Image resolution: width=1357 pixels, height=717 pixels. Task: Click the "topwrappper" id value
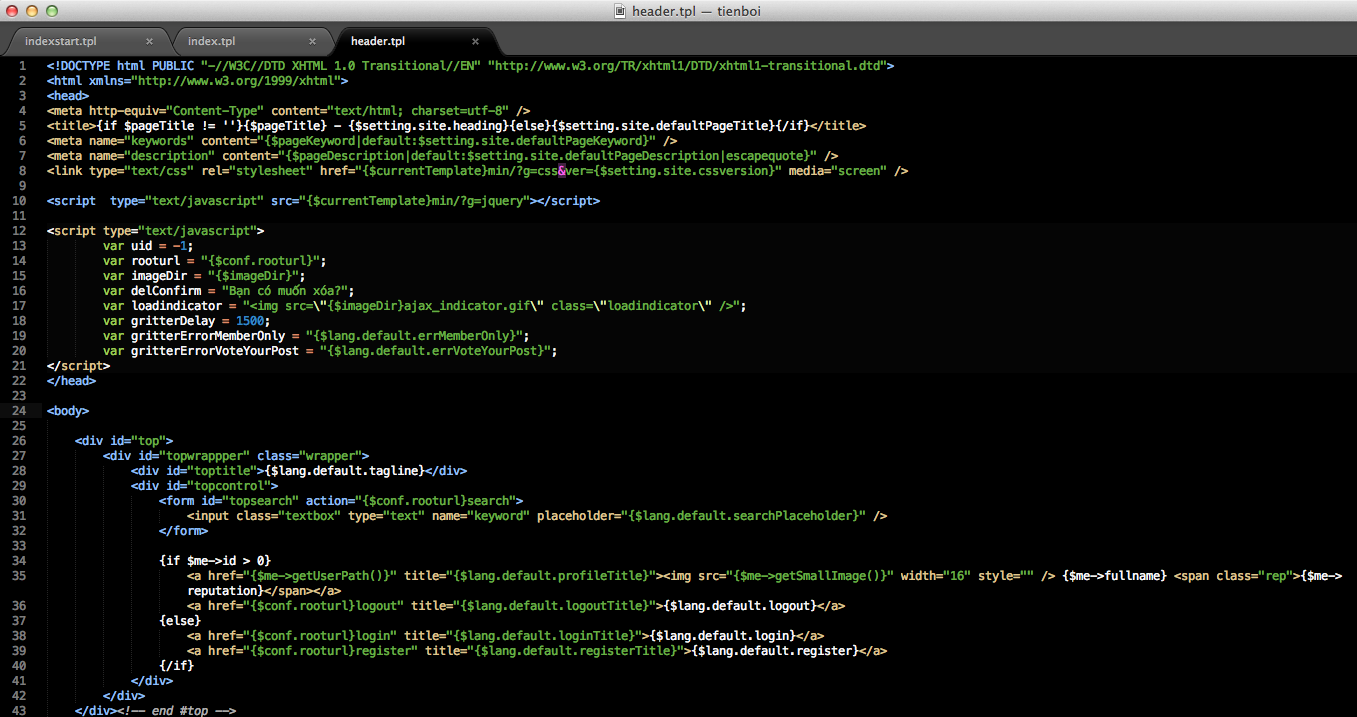tap(204, 456)
